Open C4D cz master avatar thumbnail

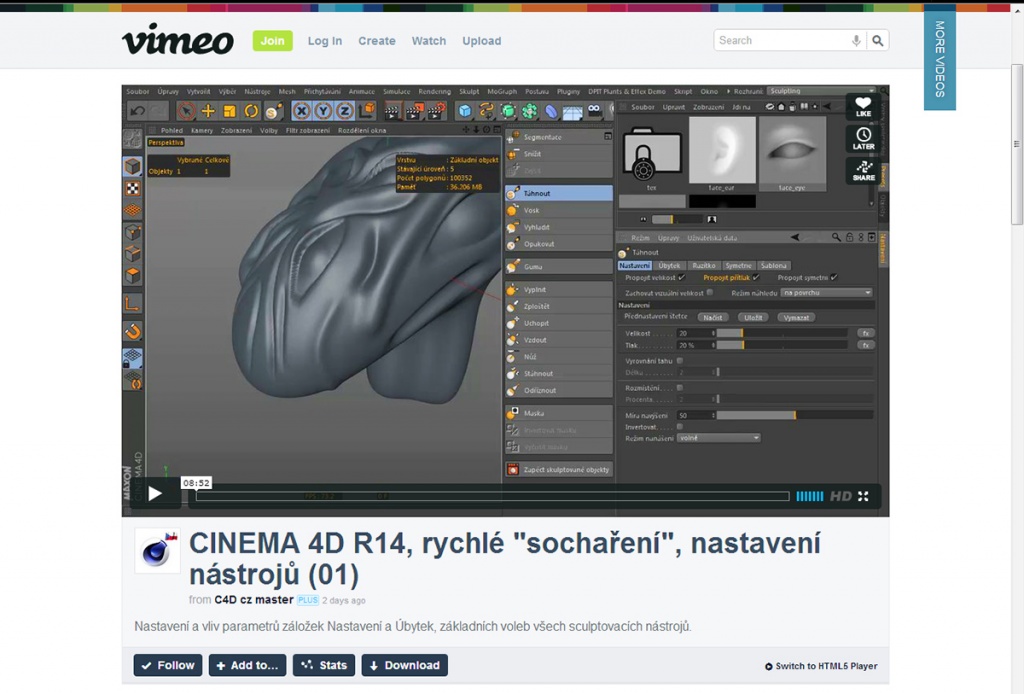157,550
